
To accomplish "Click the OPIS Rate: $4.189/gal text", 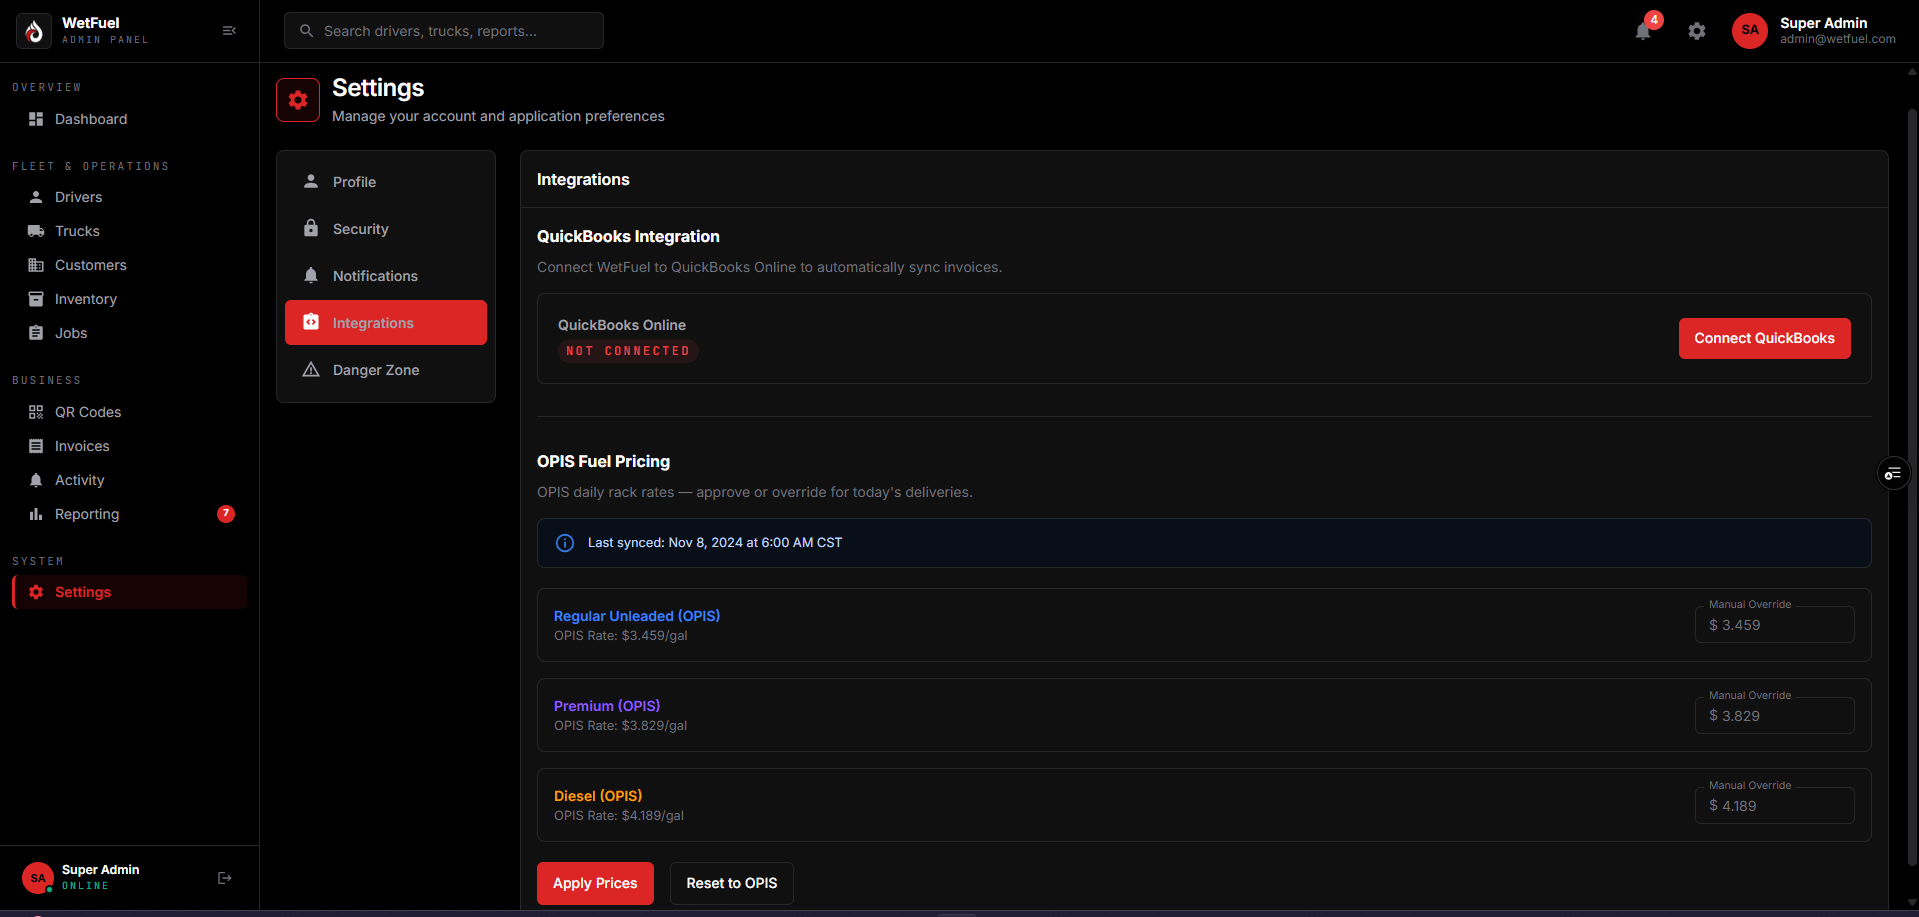I will 619,816.
